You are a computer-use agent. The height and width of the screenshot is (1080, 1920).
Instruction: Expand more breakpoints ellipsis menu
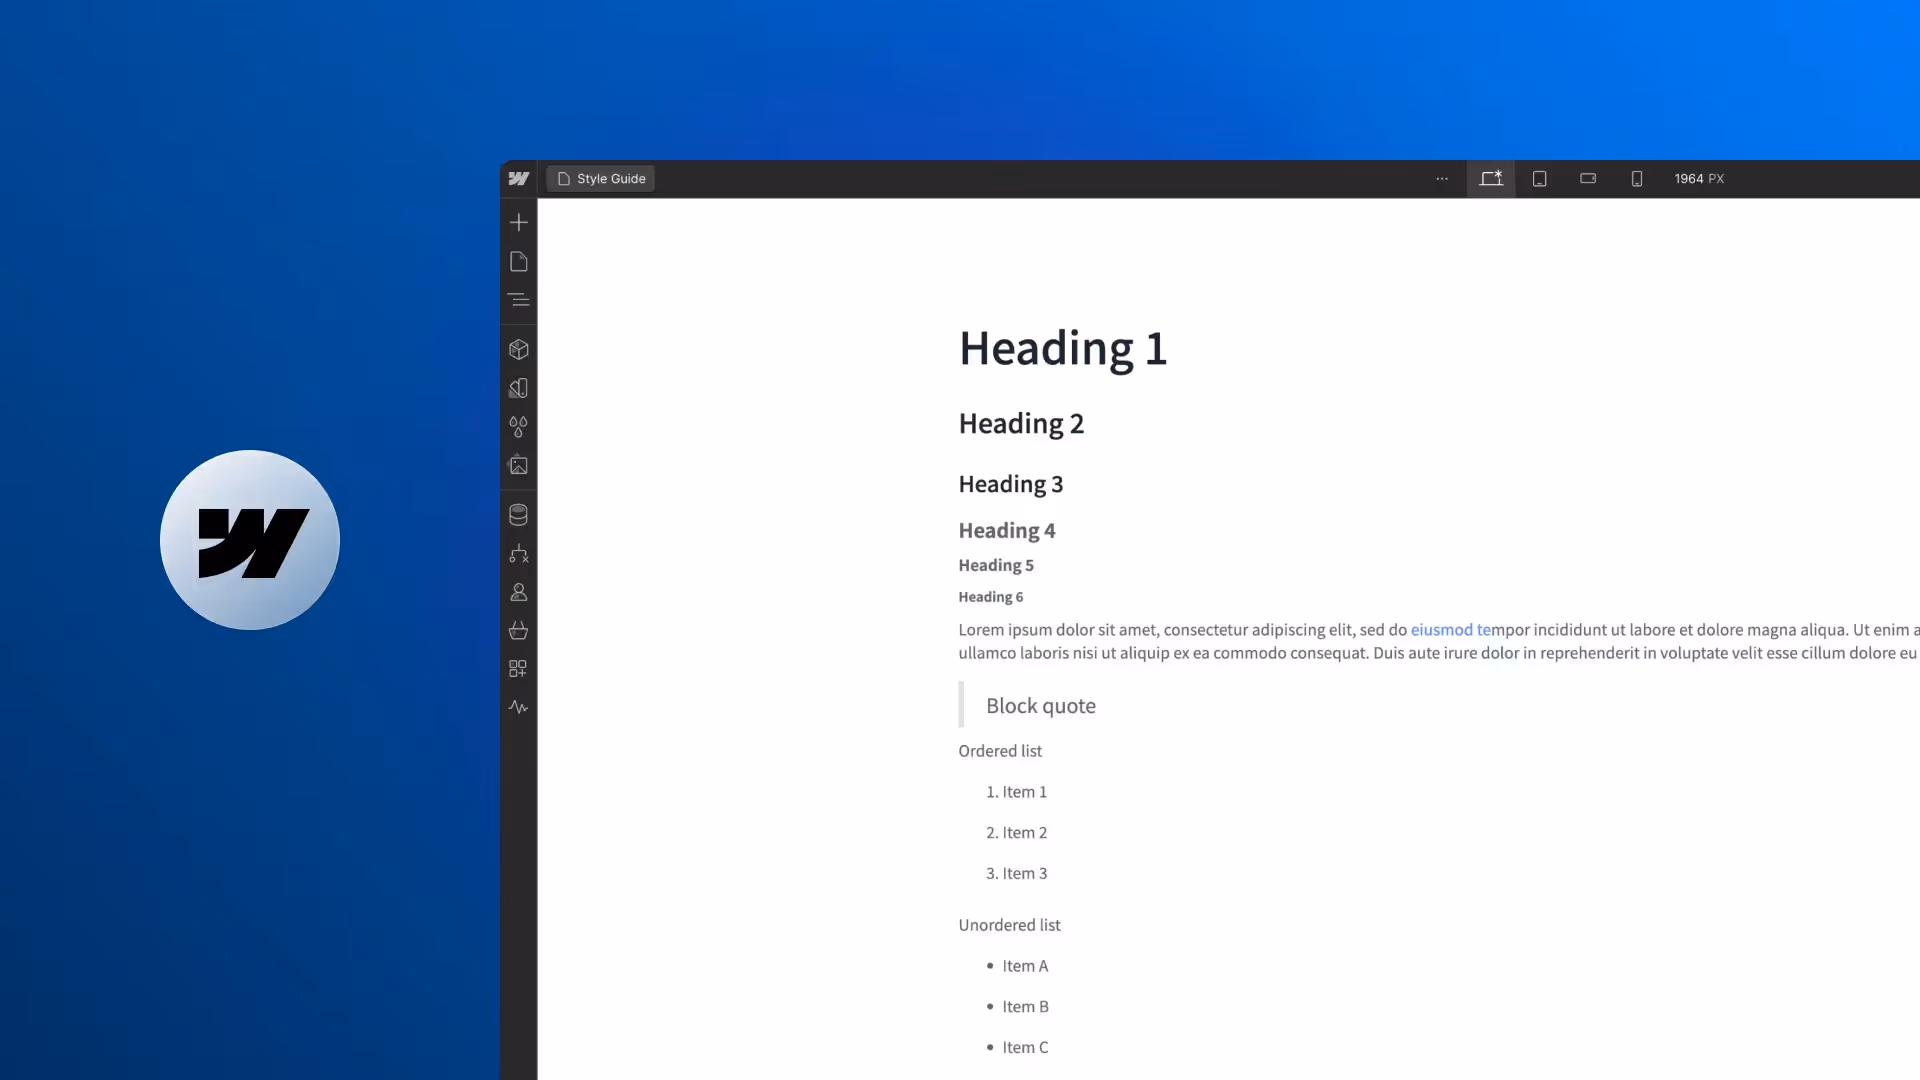tap(1442, 179)
